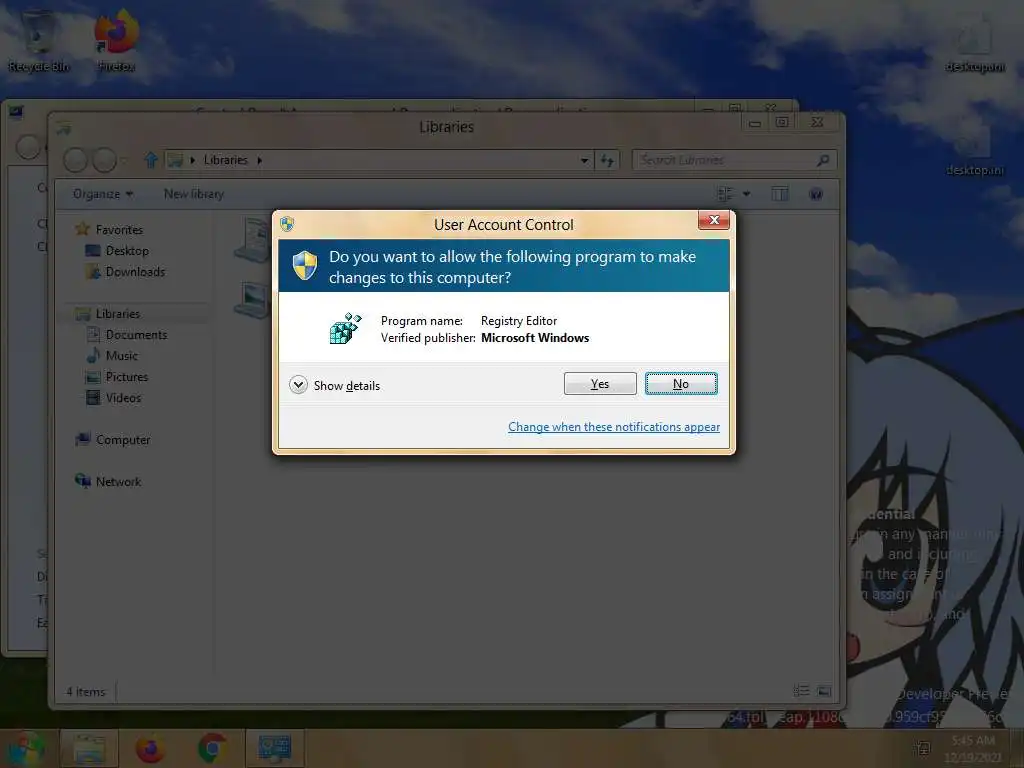Click help icon in Libraries toolbar

pos(816,194)
